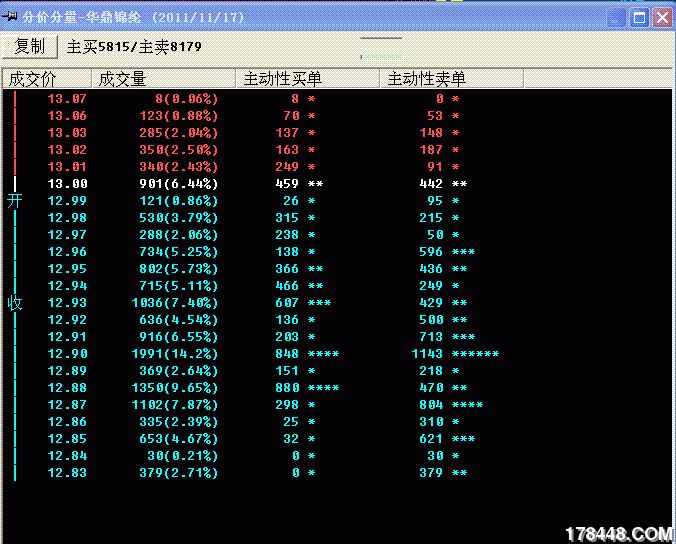Viewport: 676px width, 544px height.
Task: Sort by 成交量 column header
Action: point(163,79)
